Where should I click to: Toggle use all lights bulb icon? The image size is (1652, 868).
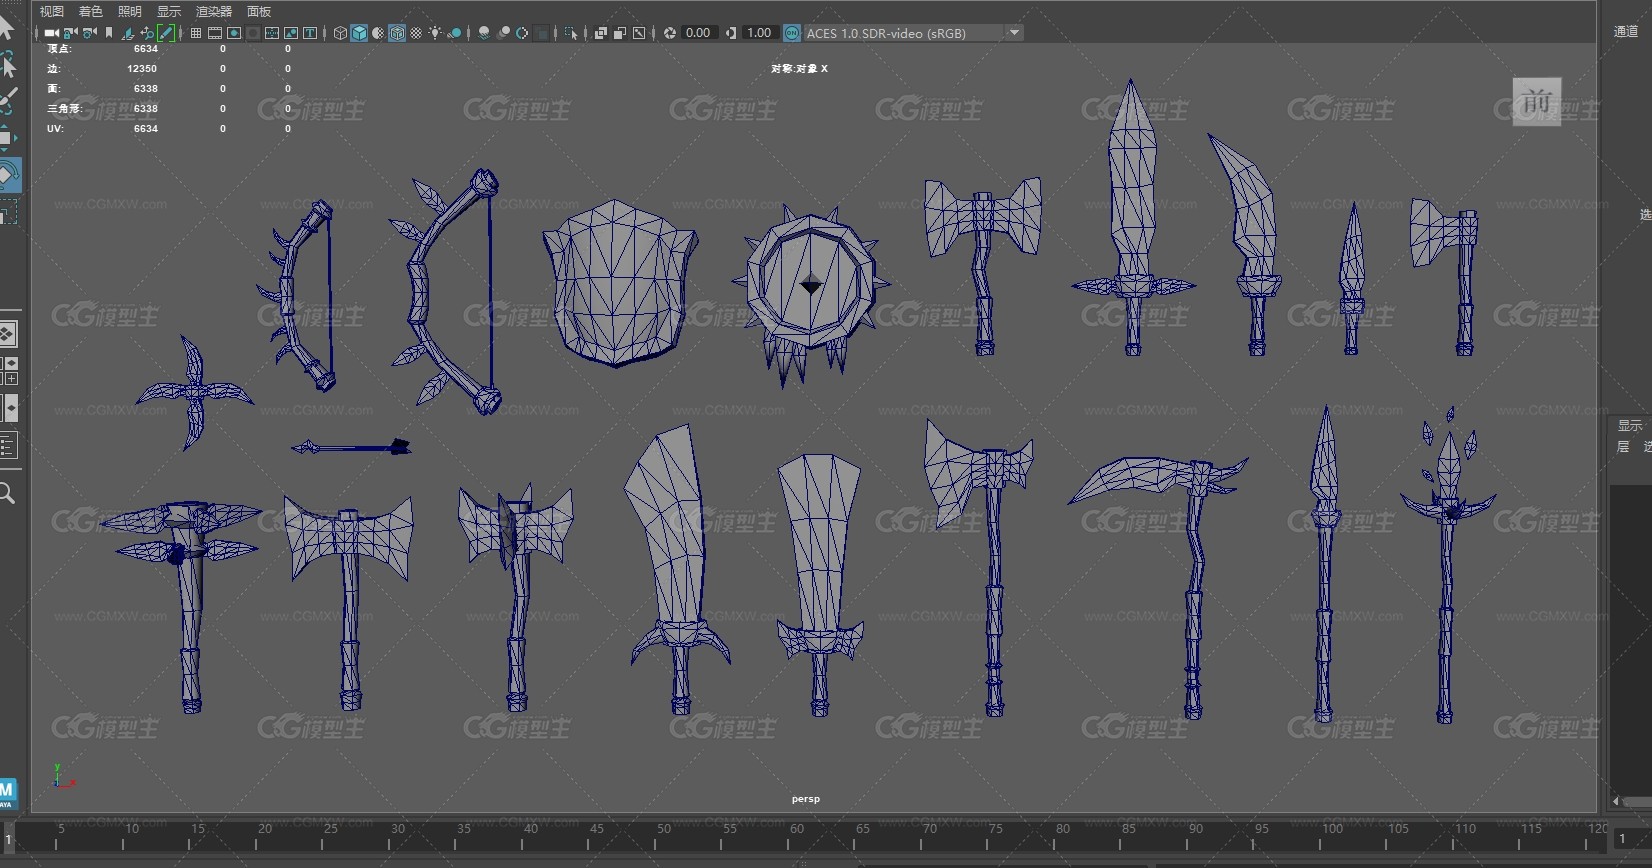435,33
